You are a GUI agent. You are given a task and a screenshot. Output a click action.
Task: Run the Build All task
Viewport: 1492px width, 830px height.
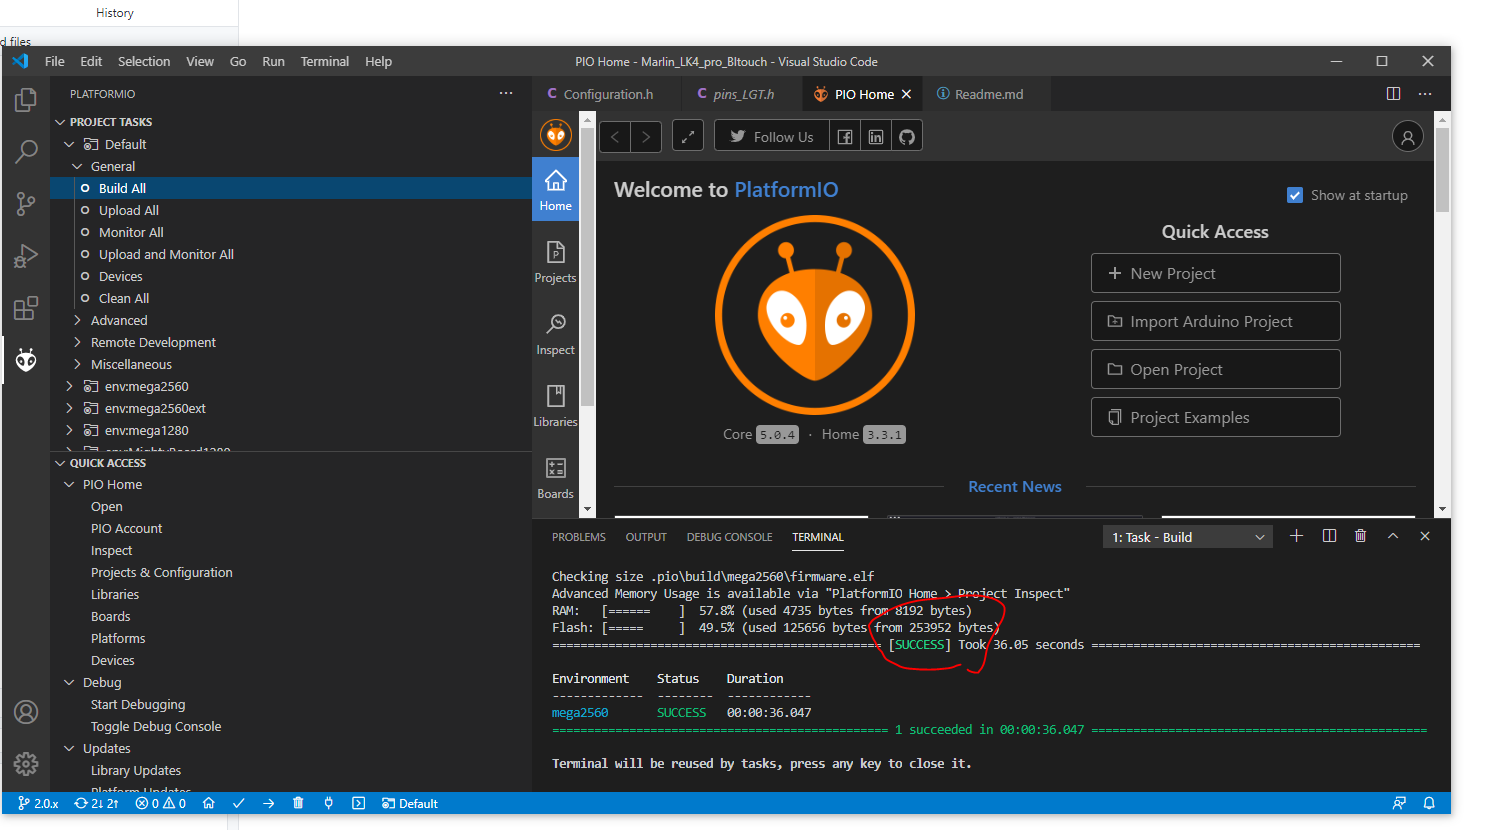pos(290,188)
